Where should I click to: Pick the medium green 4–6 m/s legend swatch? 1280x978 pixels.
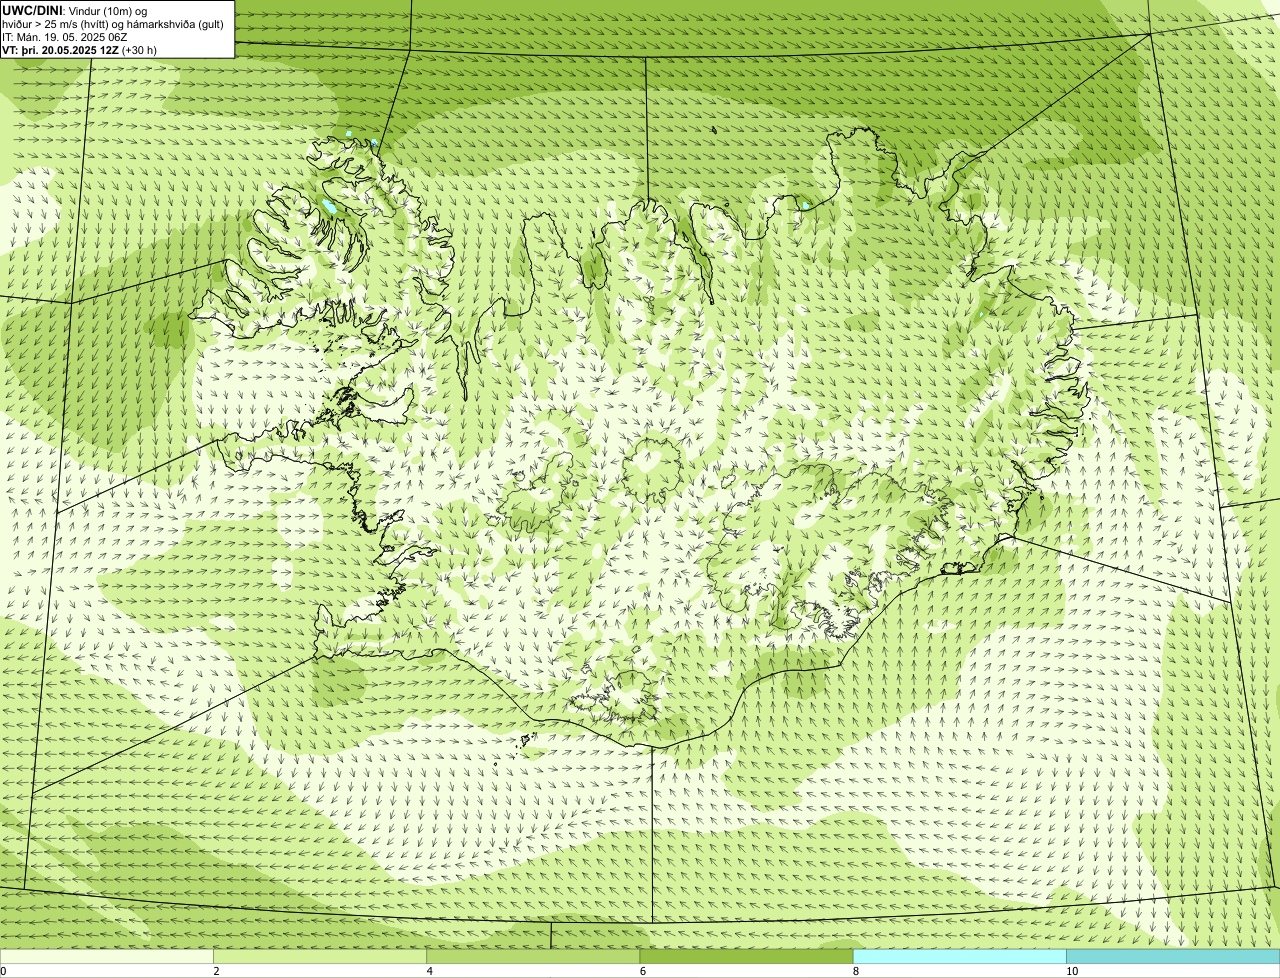(533, 957)
